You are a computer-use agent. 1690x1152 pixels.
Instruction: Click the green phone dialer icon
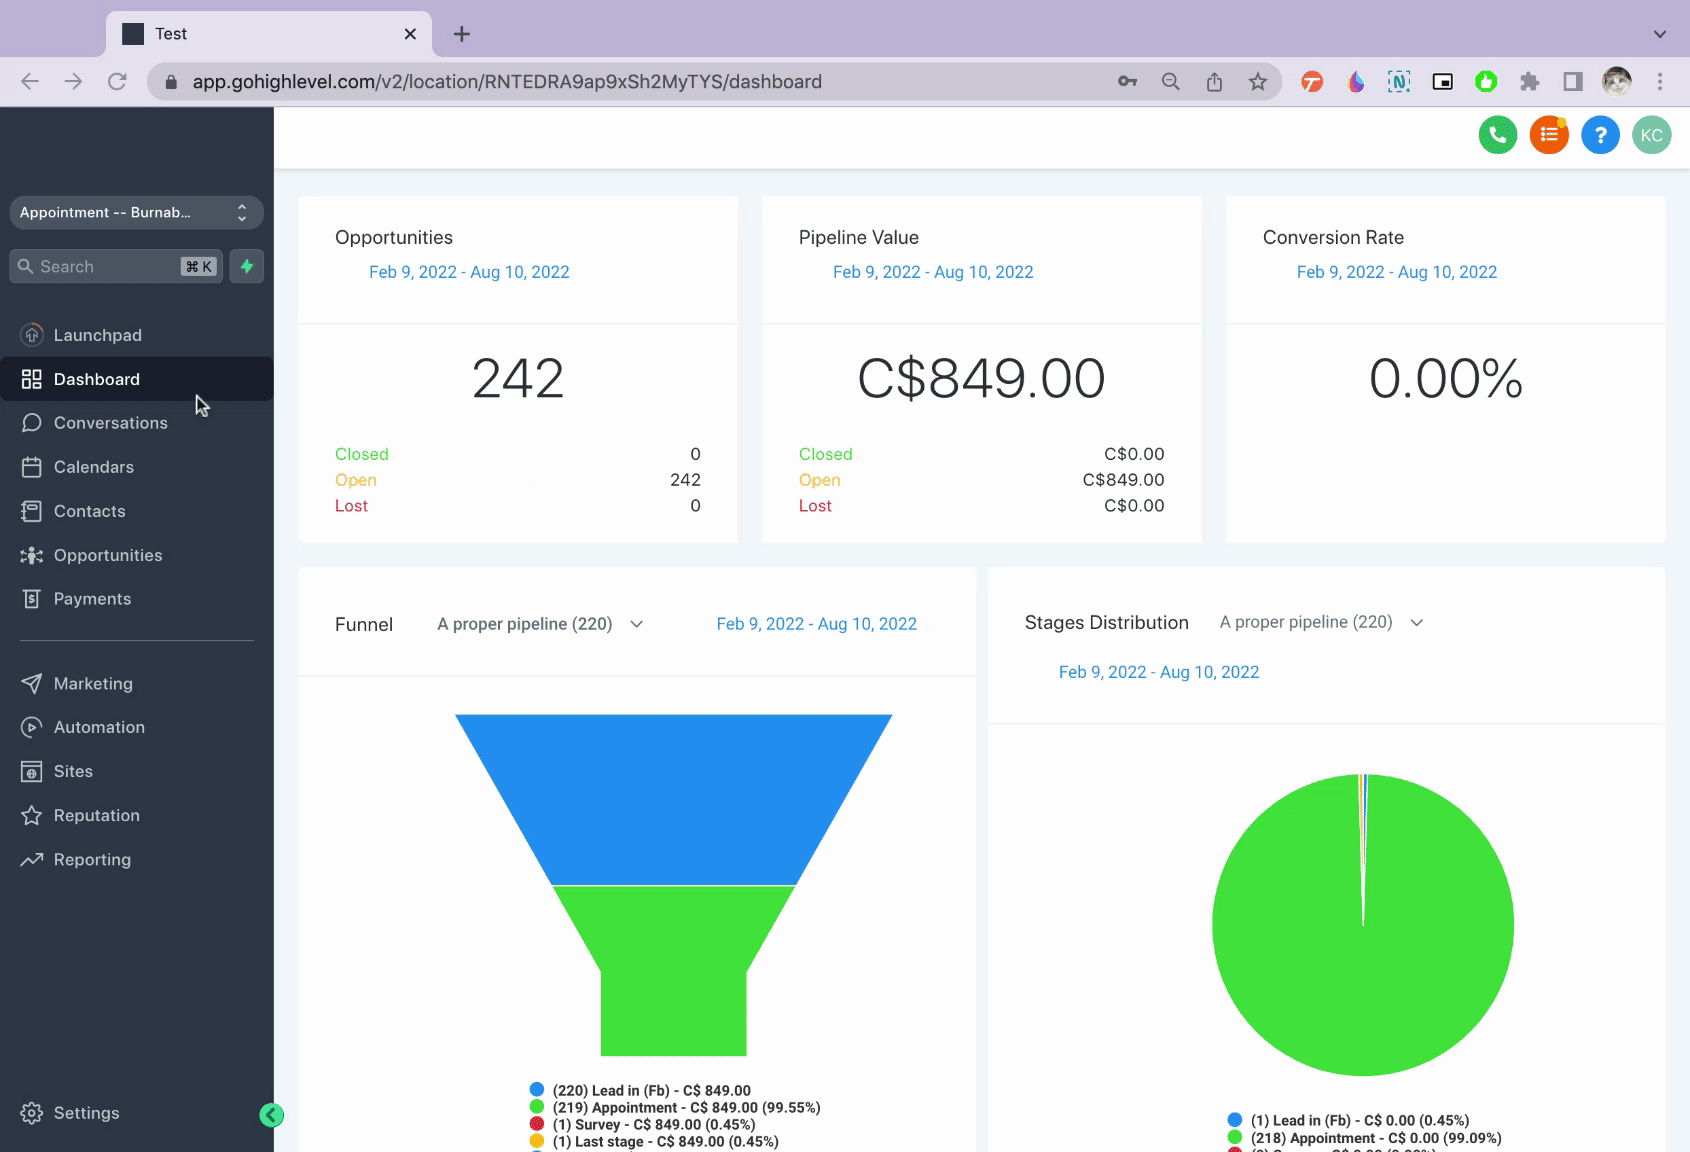pos(1497,135)
